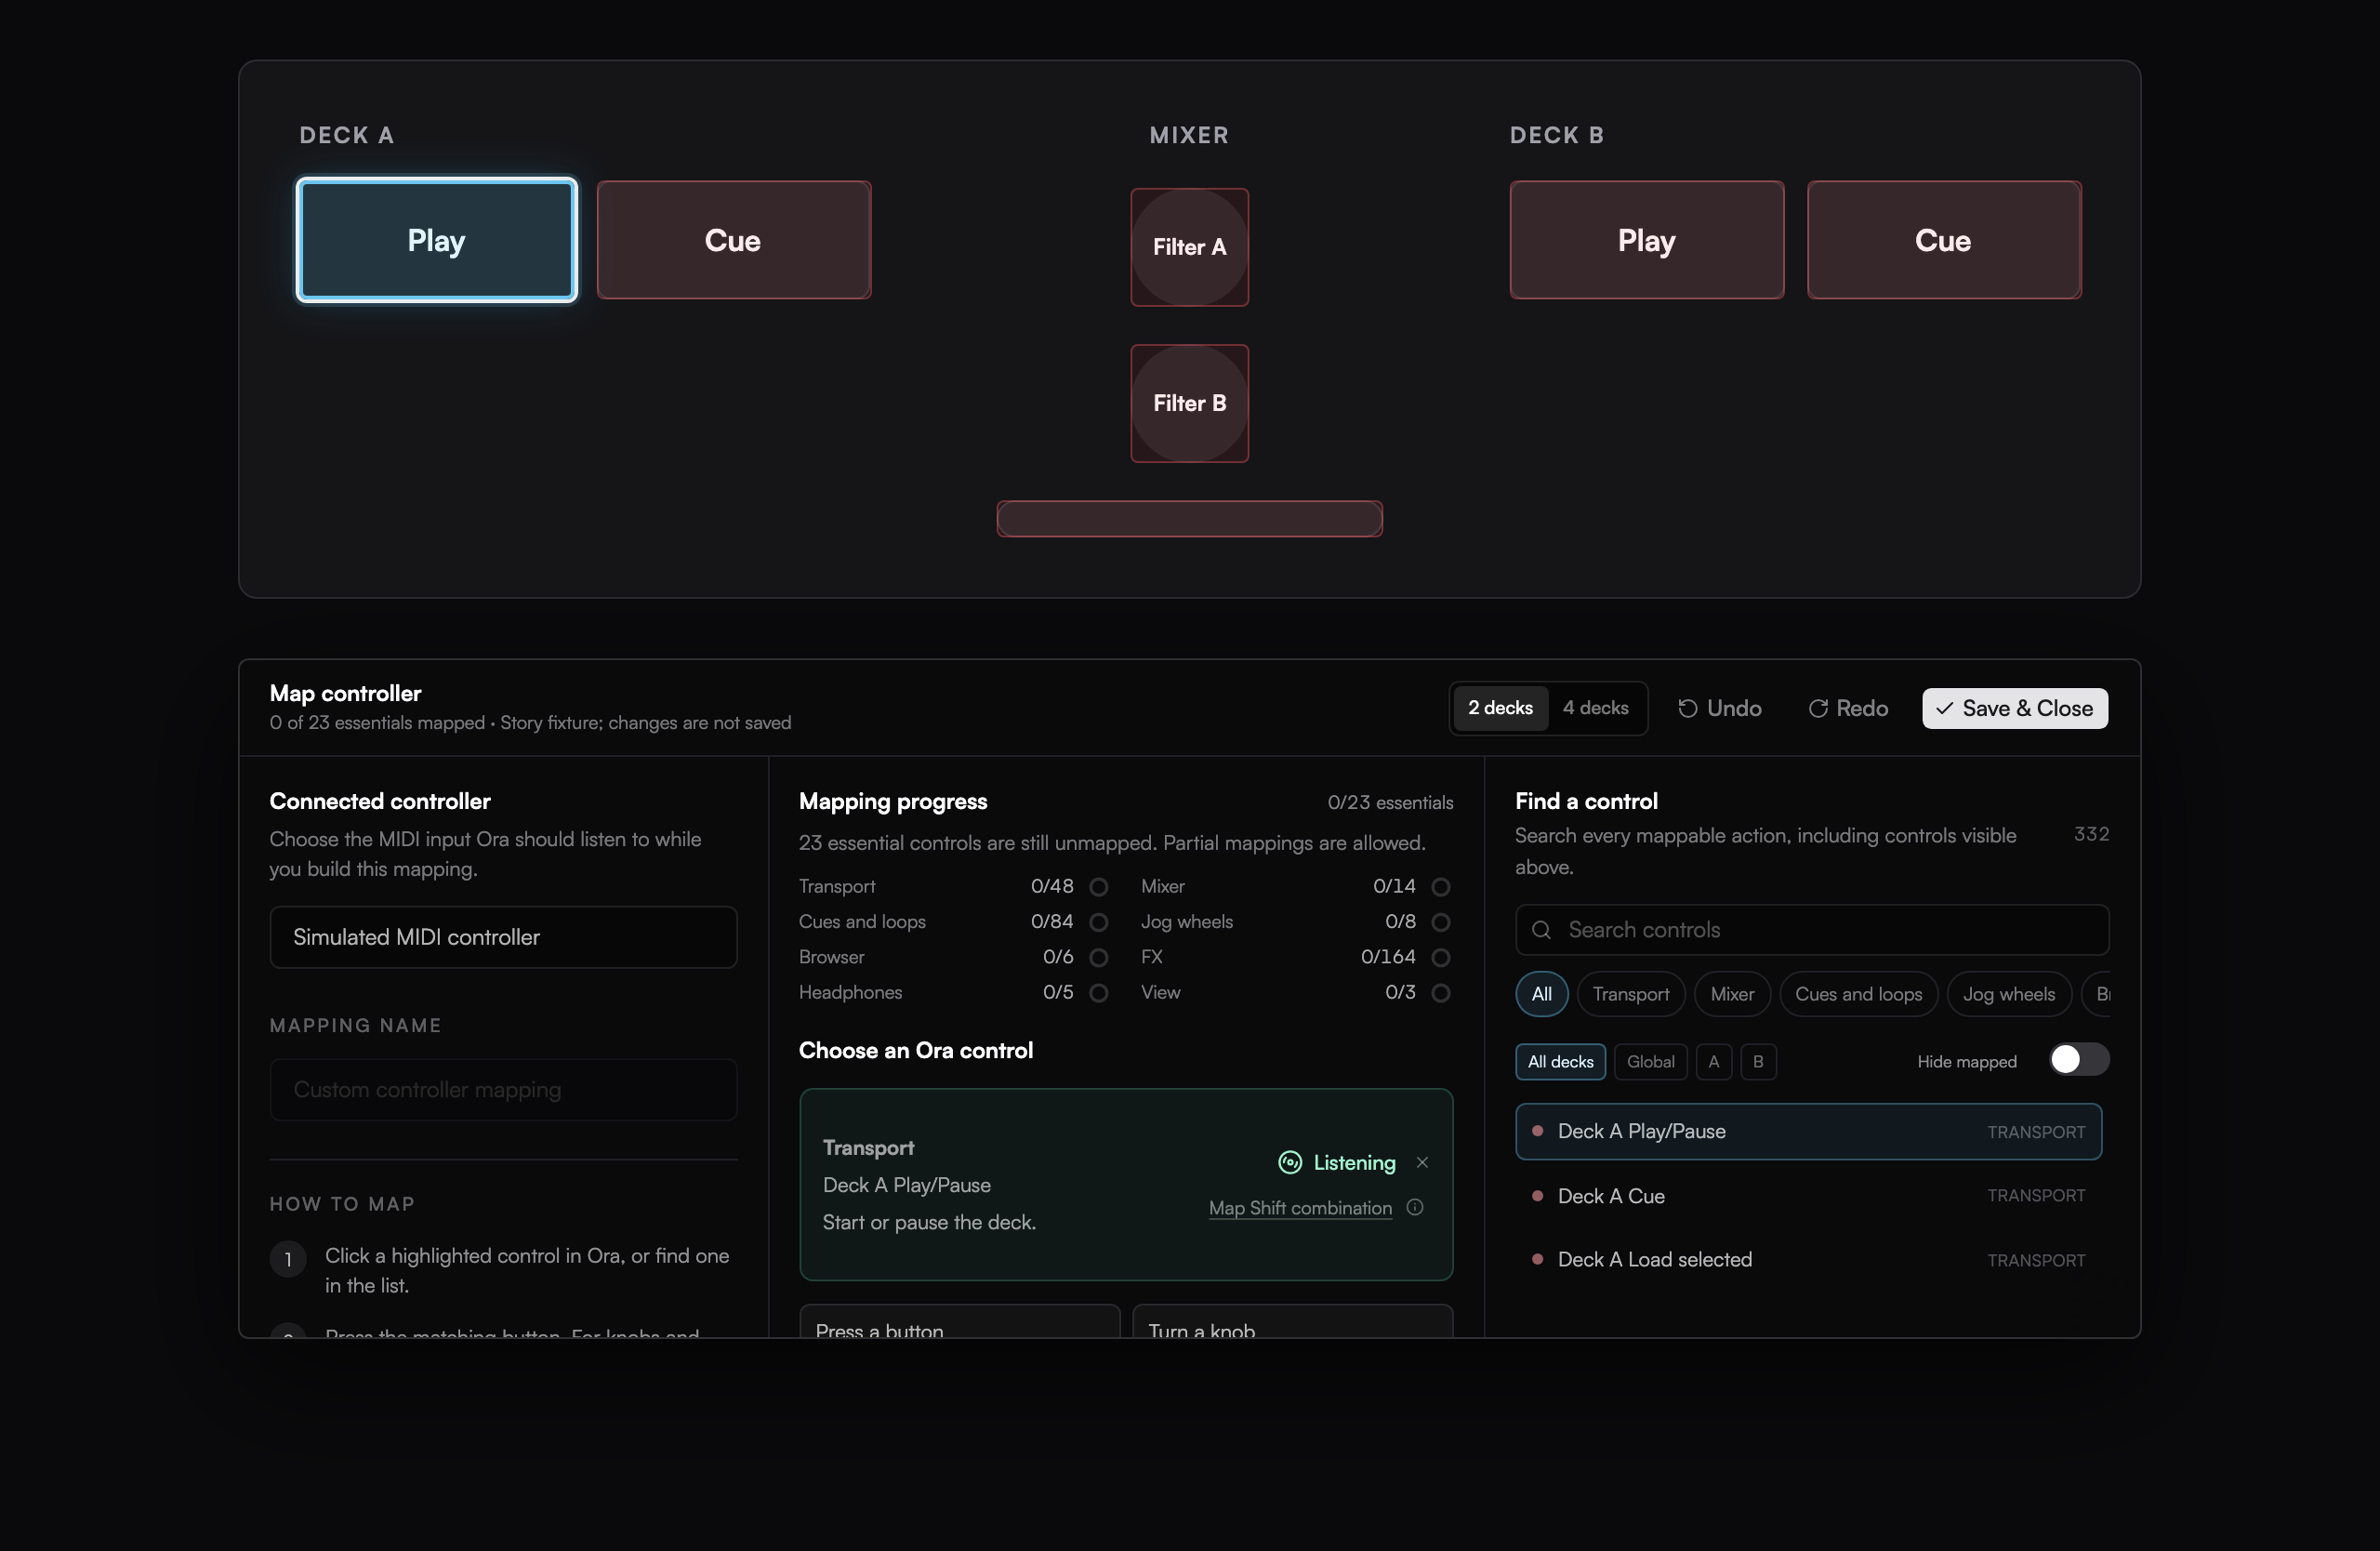Click the Map Shift combination link
Screen dimensions: 2380x1551
click(1300, 1208)
